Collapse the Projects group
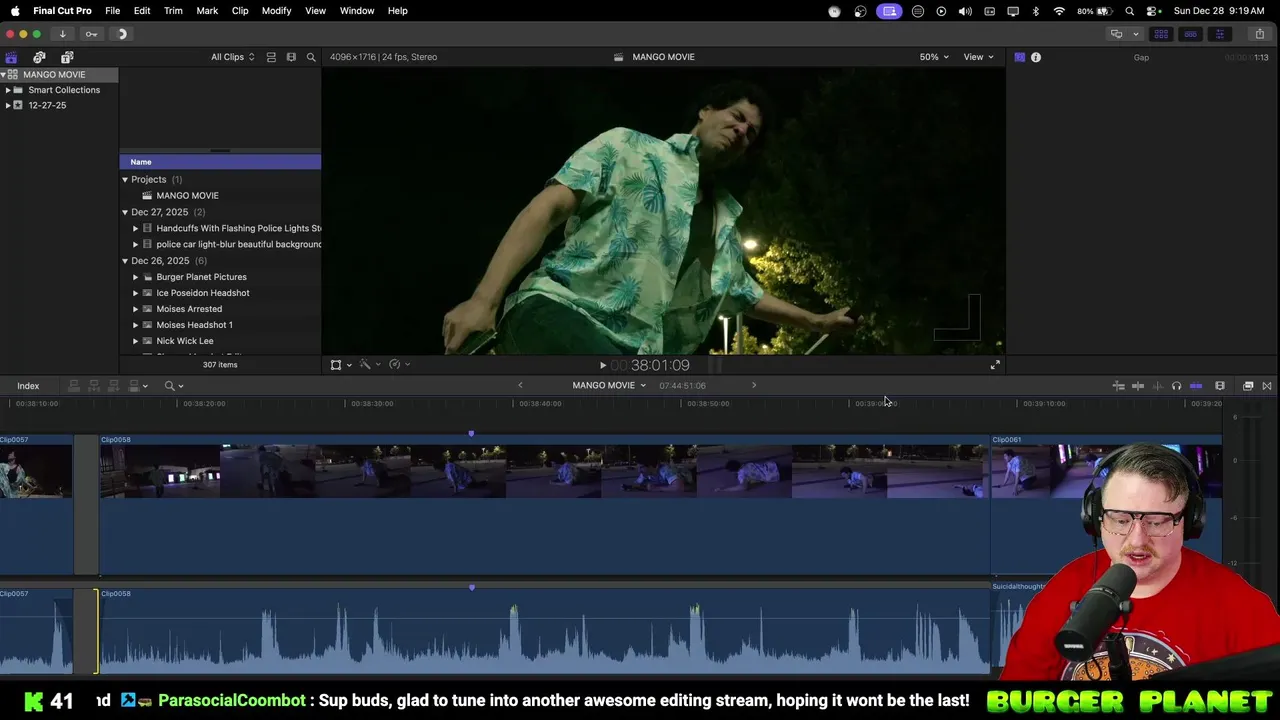 click(x=125, y=180)
